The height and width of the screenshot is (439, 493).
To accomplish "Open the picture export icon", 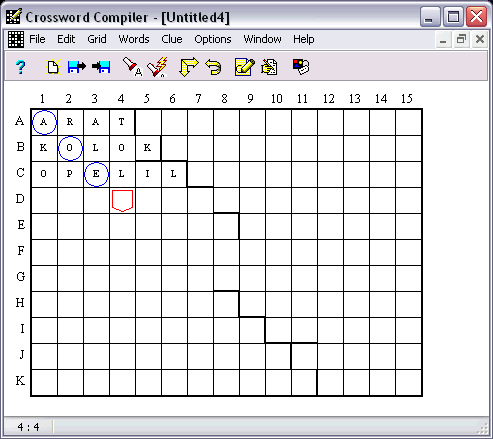I will click(301, 67).
